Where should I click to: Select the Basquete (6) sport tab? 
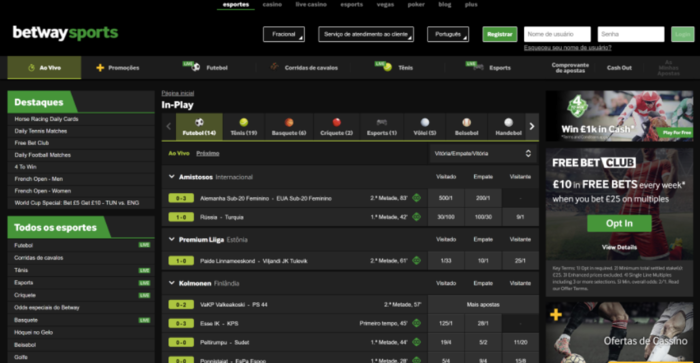(289, 126)
